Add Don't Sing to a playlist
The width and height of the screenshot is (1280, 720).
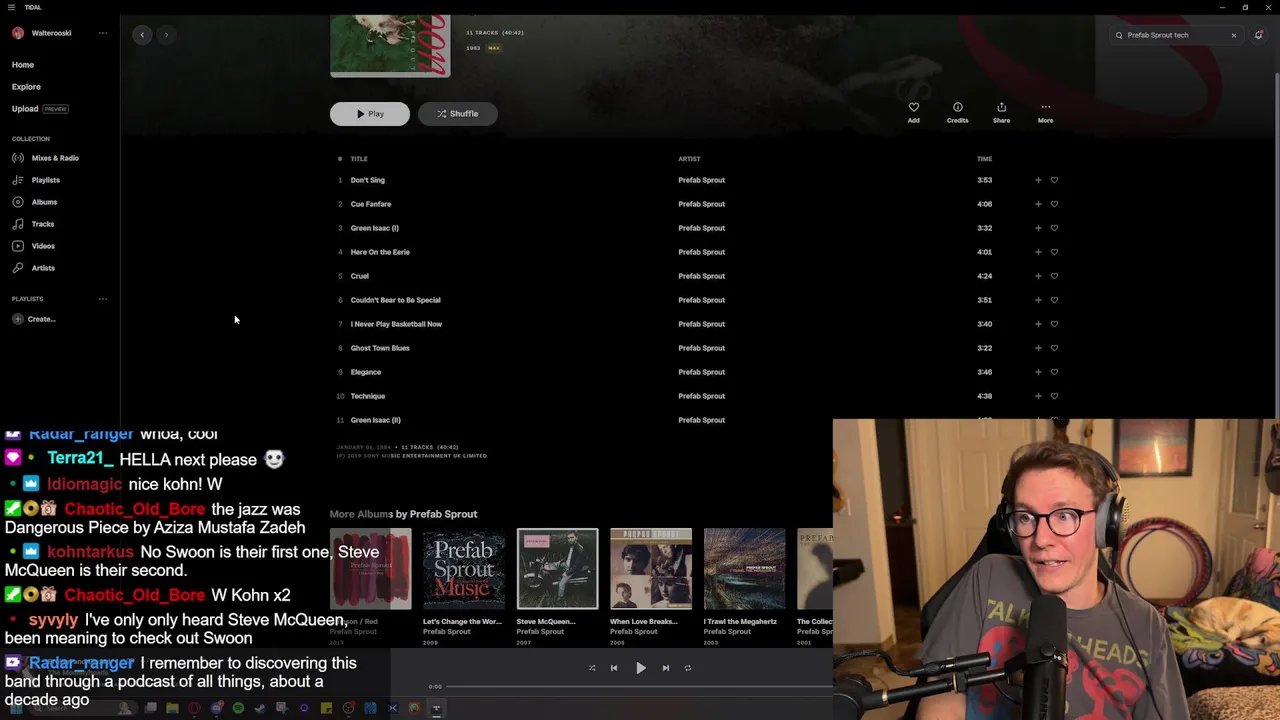click(1038, 180)
